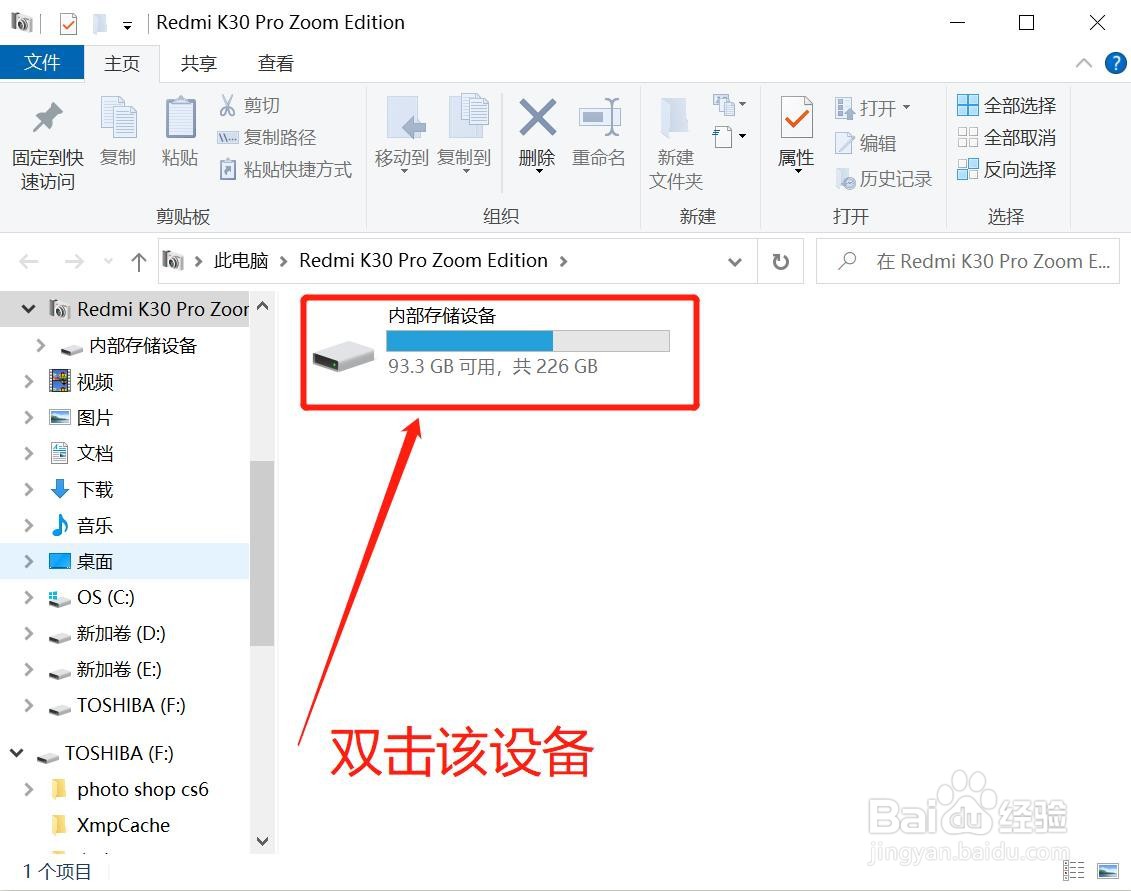Click the Refresh button beside address bar
Screen dimensions: 1131x891
[x=780, y=261]
